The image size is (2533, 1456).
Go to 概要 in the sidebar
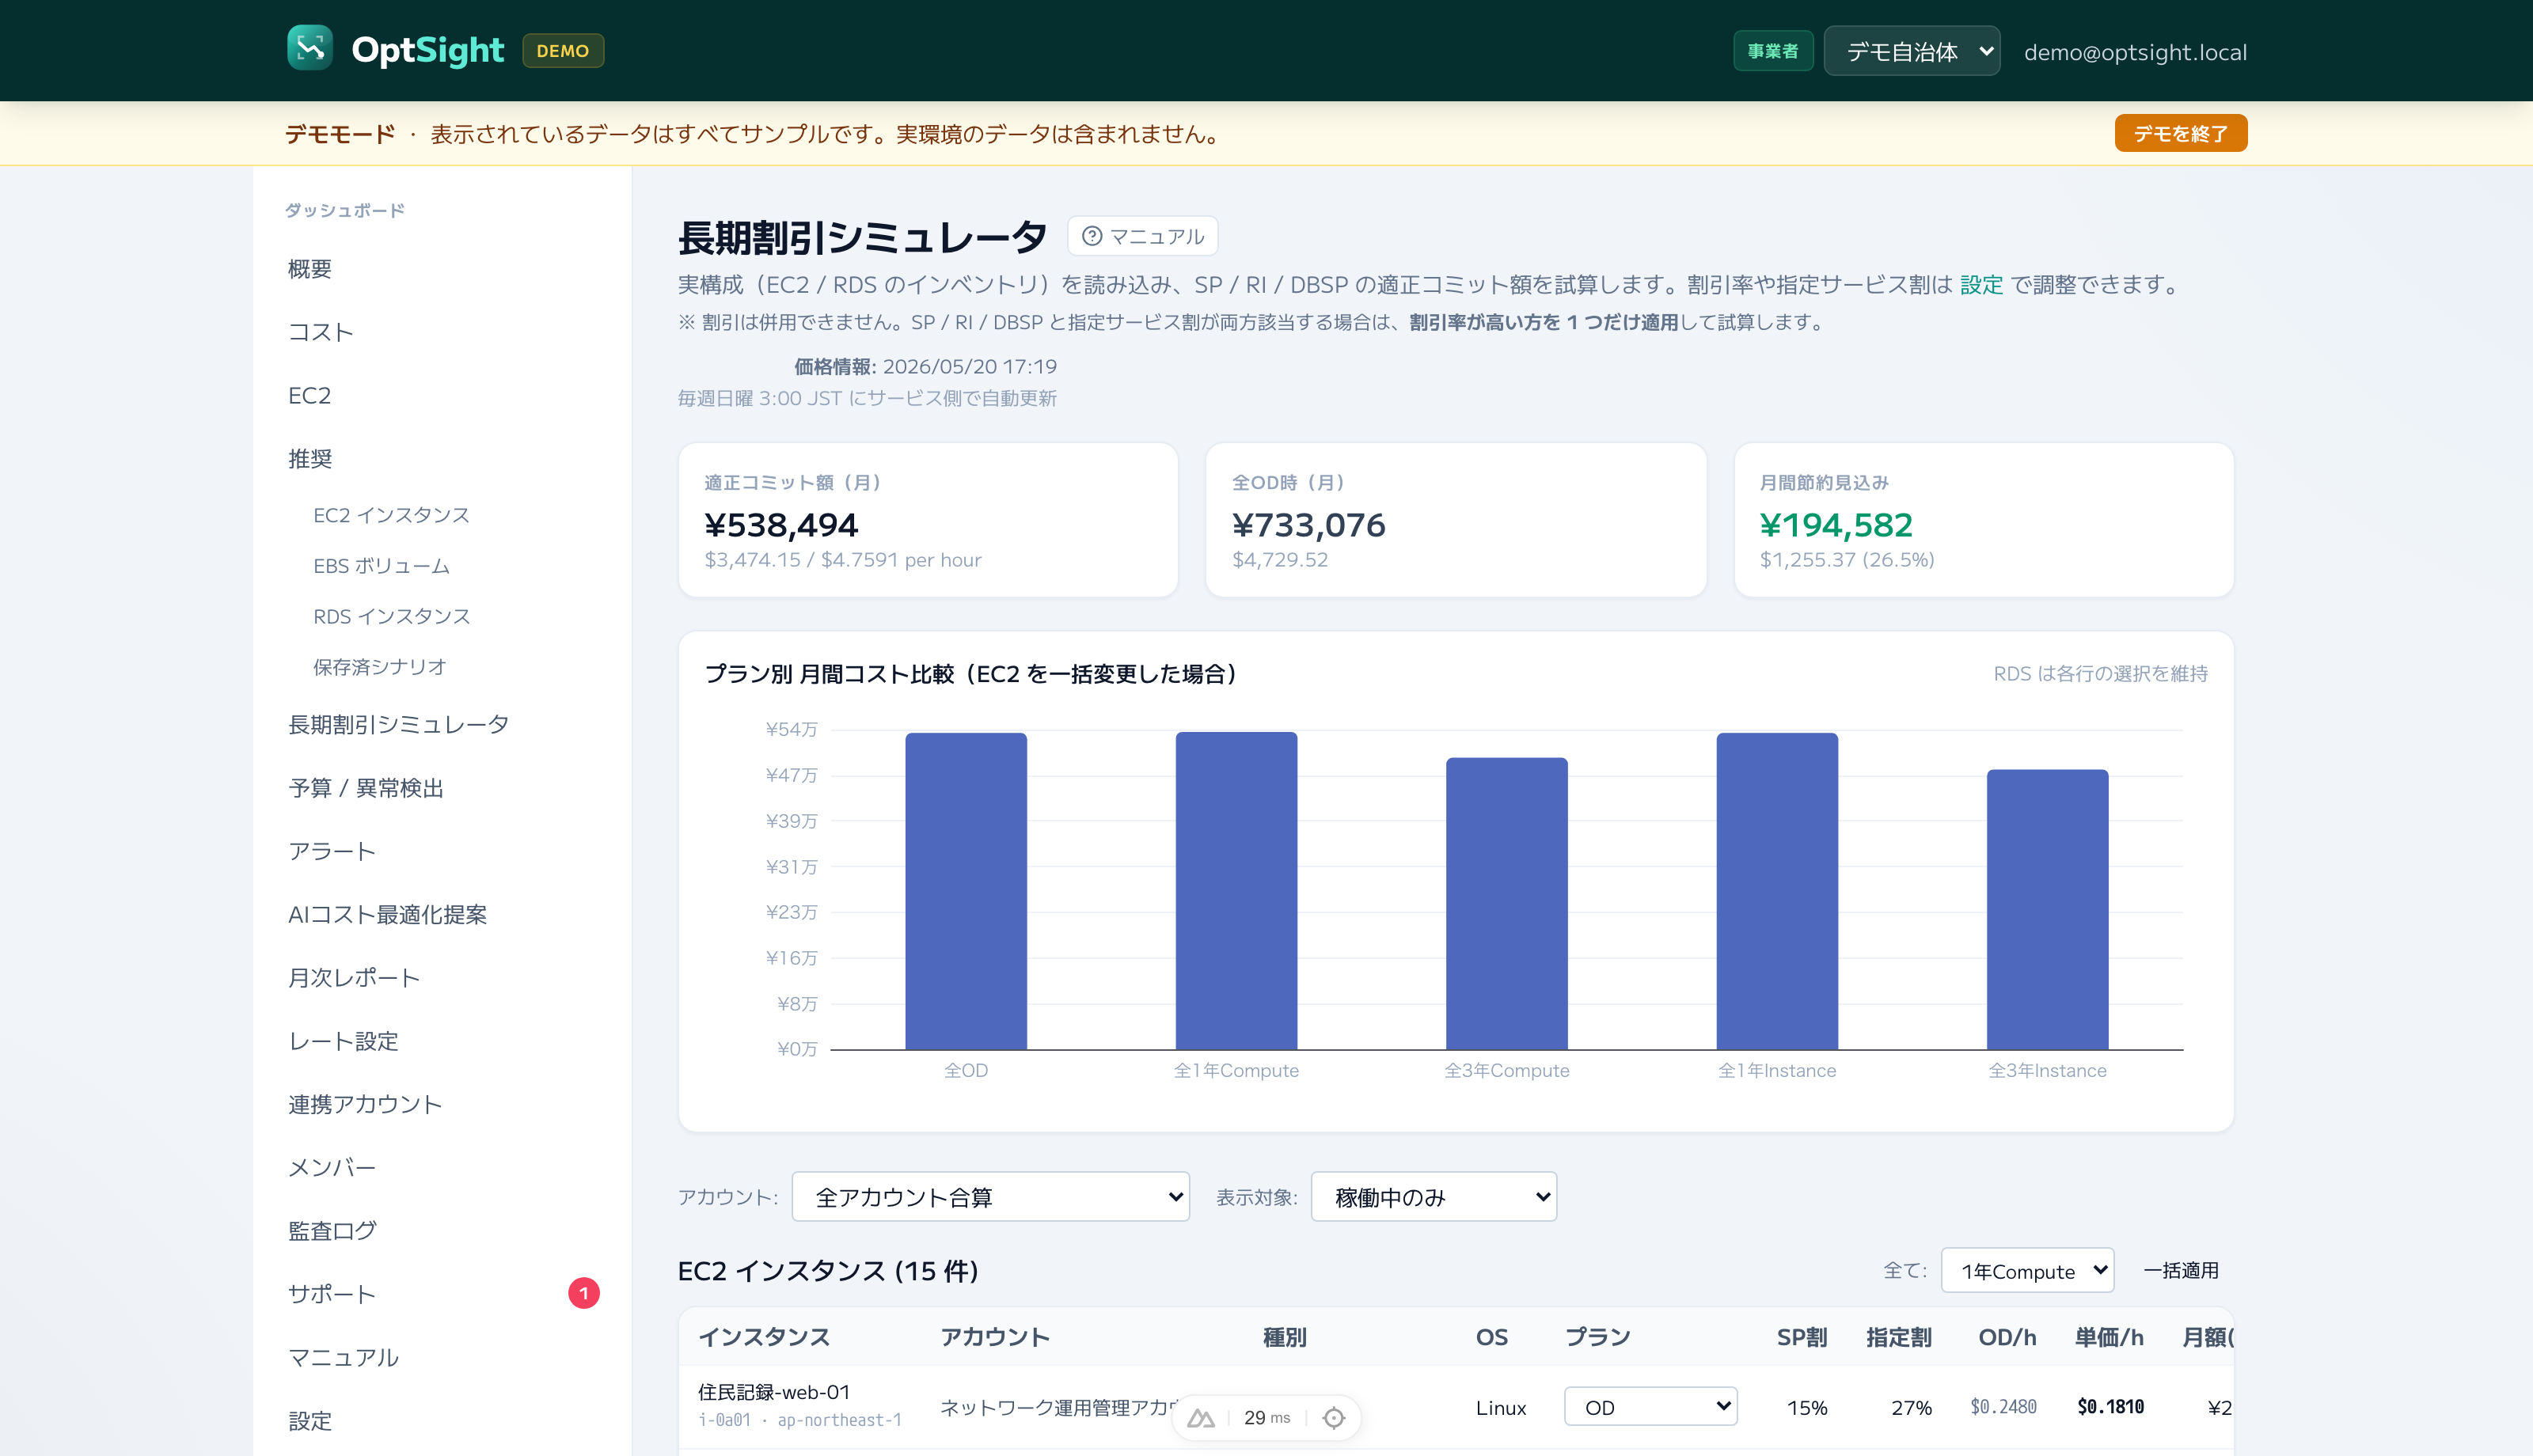(x=310, y=269)
